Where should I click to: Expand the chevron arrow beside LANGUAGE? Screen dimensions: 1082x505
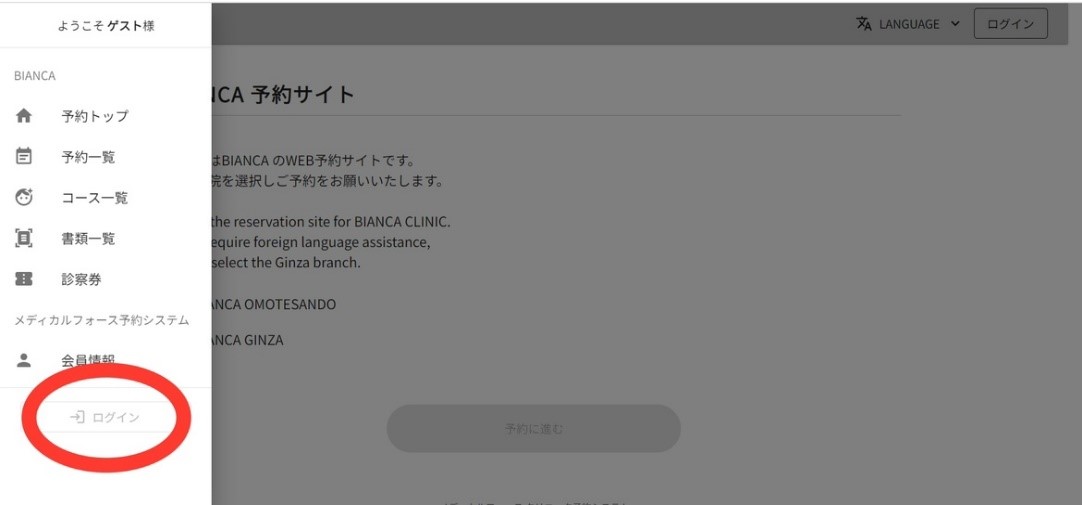(x=956, y=24)
